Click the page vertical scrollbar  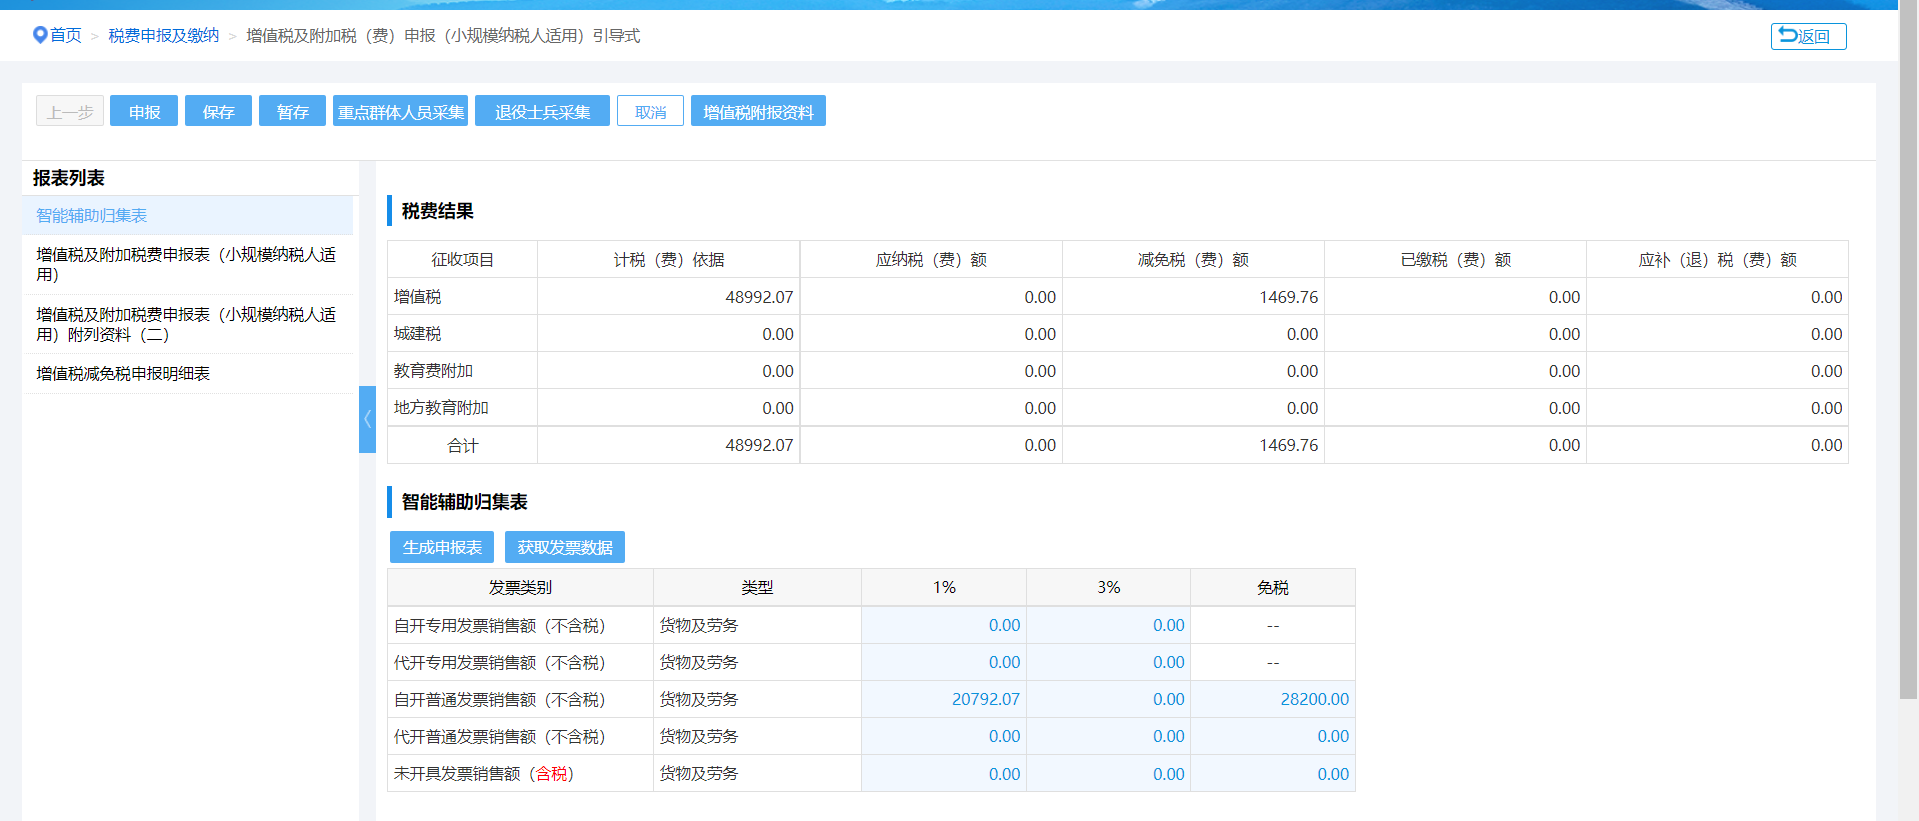point(1908,350)
